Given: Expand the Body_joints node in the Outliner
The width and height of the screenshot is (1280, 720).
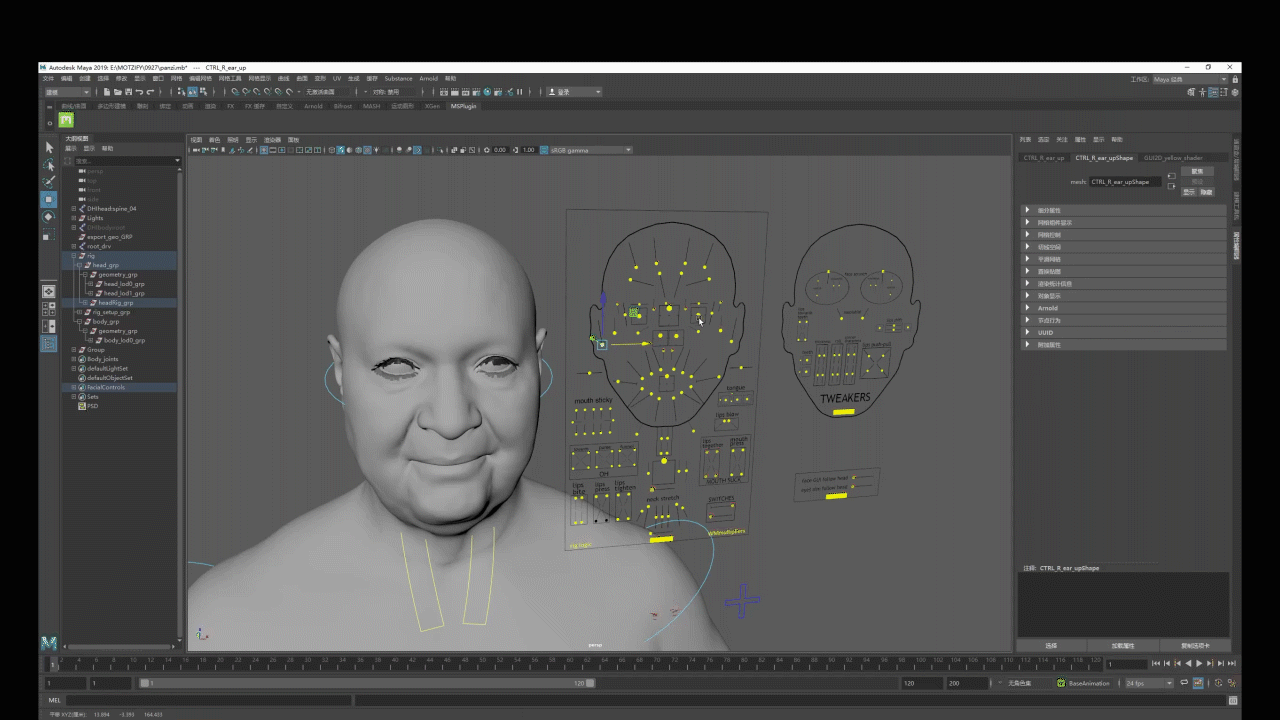Looking at the screenshot, I should click(74, 359).
